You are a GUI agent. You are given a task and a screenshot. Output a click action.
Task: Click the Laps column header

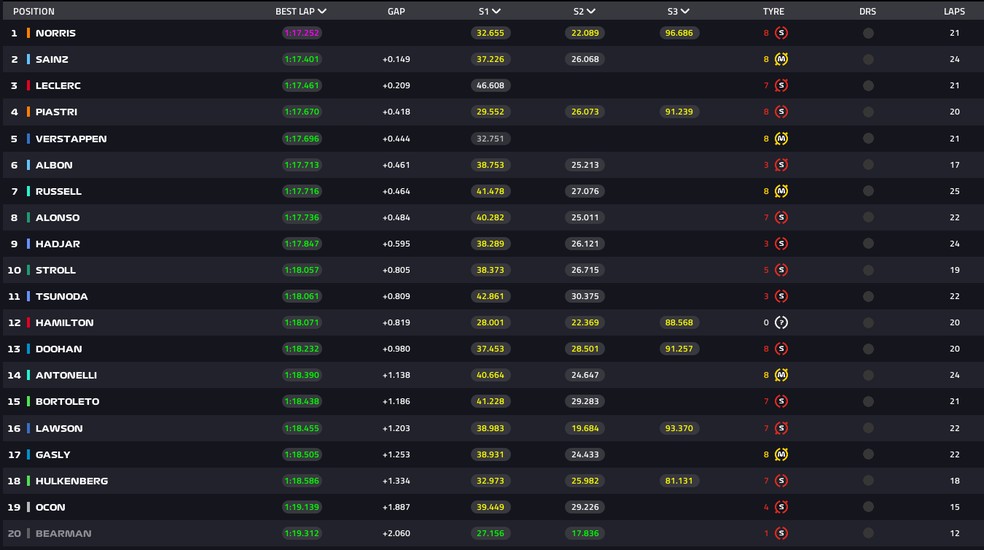(954, 11)
